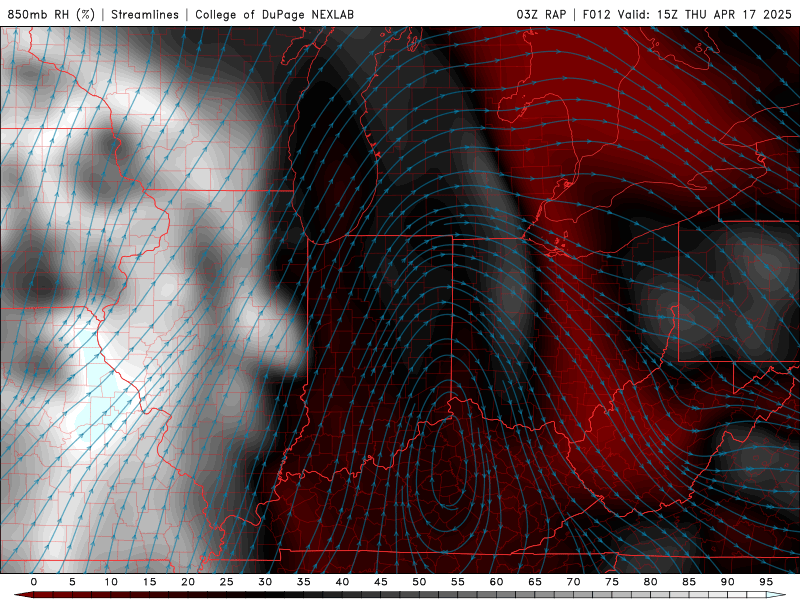Select the "03Z RAP" model run label
This screenshot has height=600, width=800.
pos(541,14)
